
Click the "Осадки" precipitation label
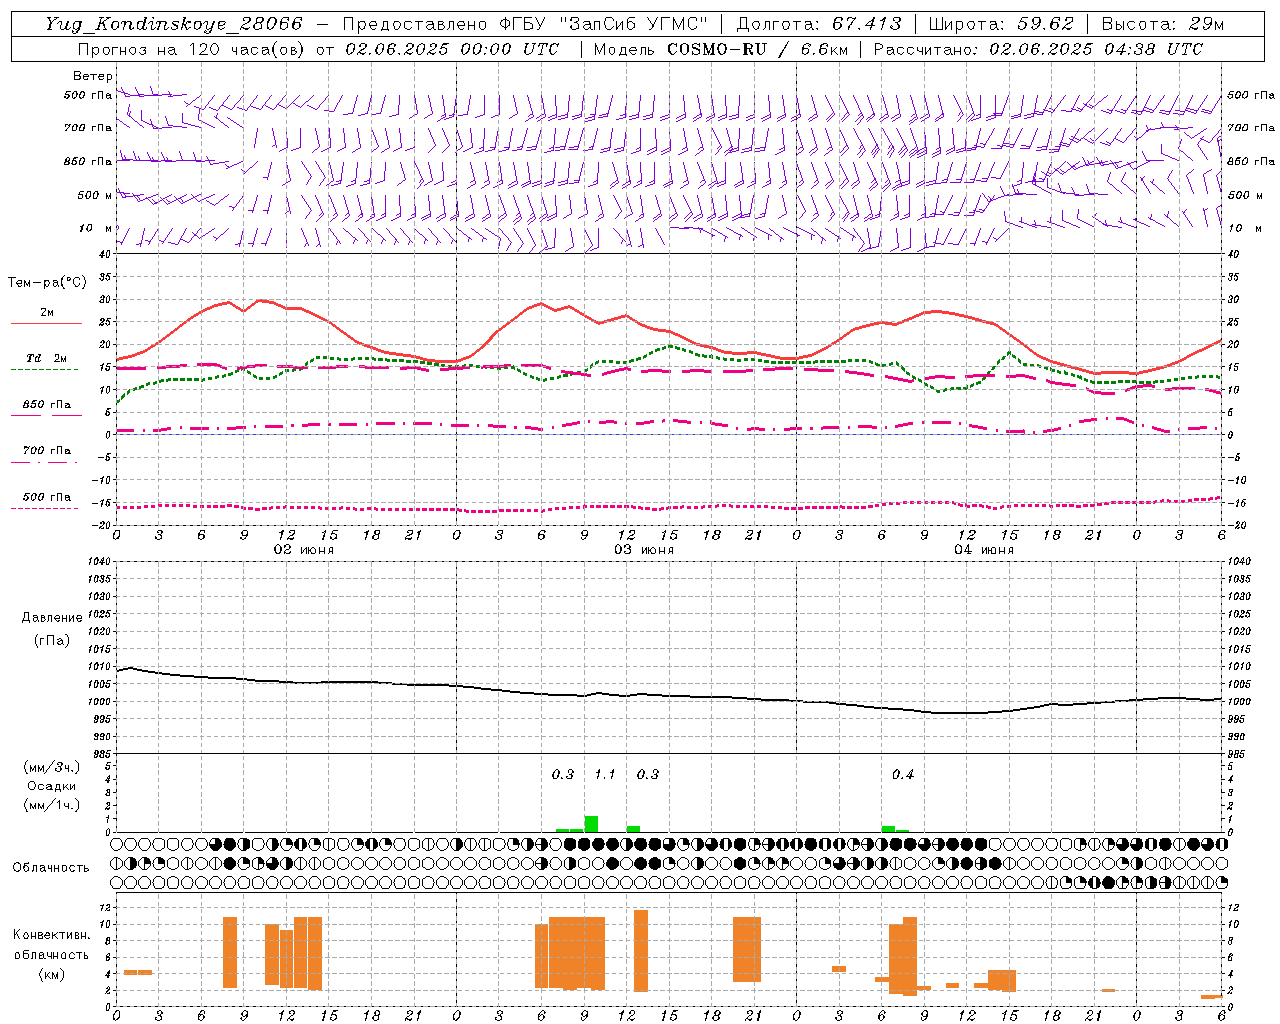pos(51,786)
